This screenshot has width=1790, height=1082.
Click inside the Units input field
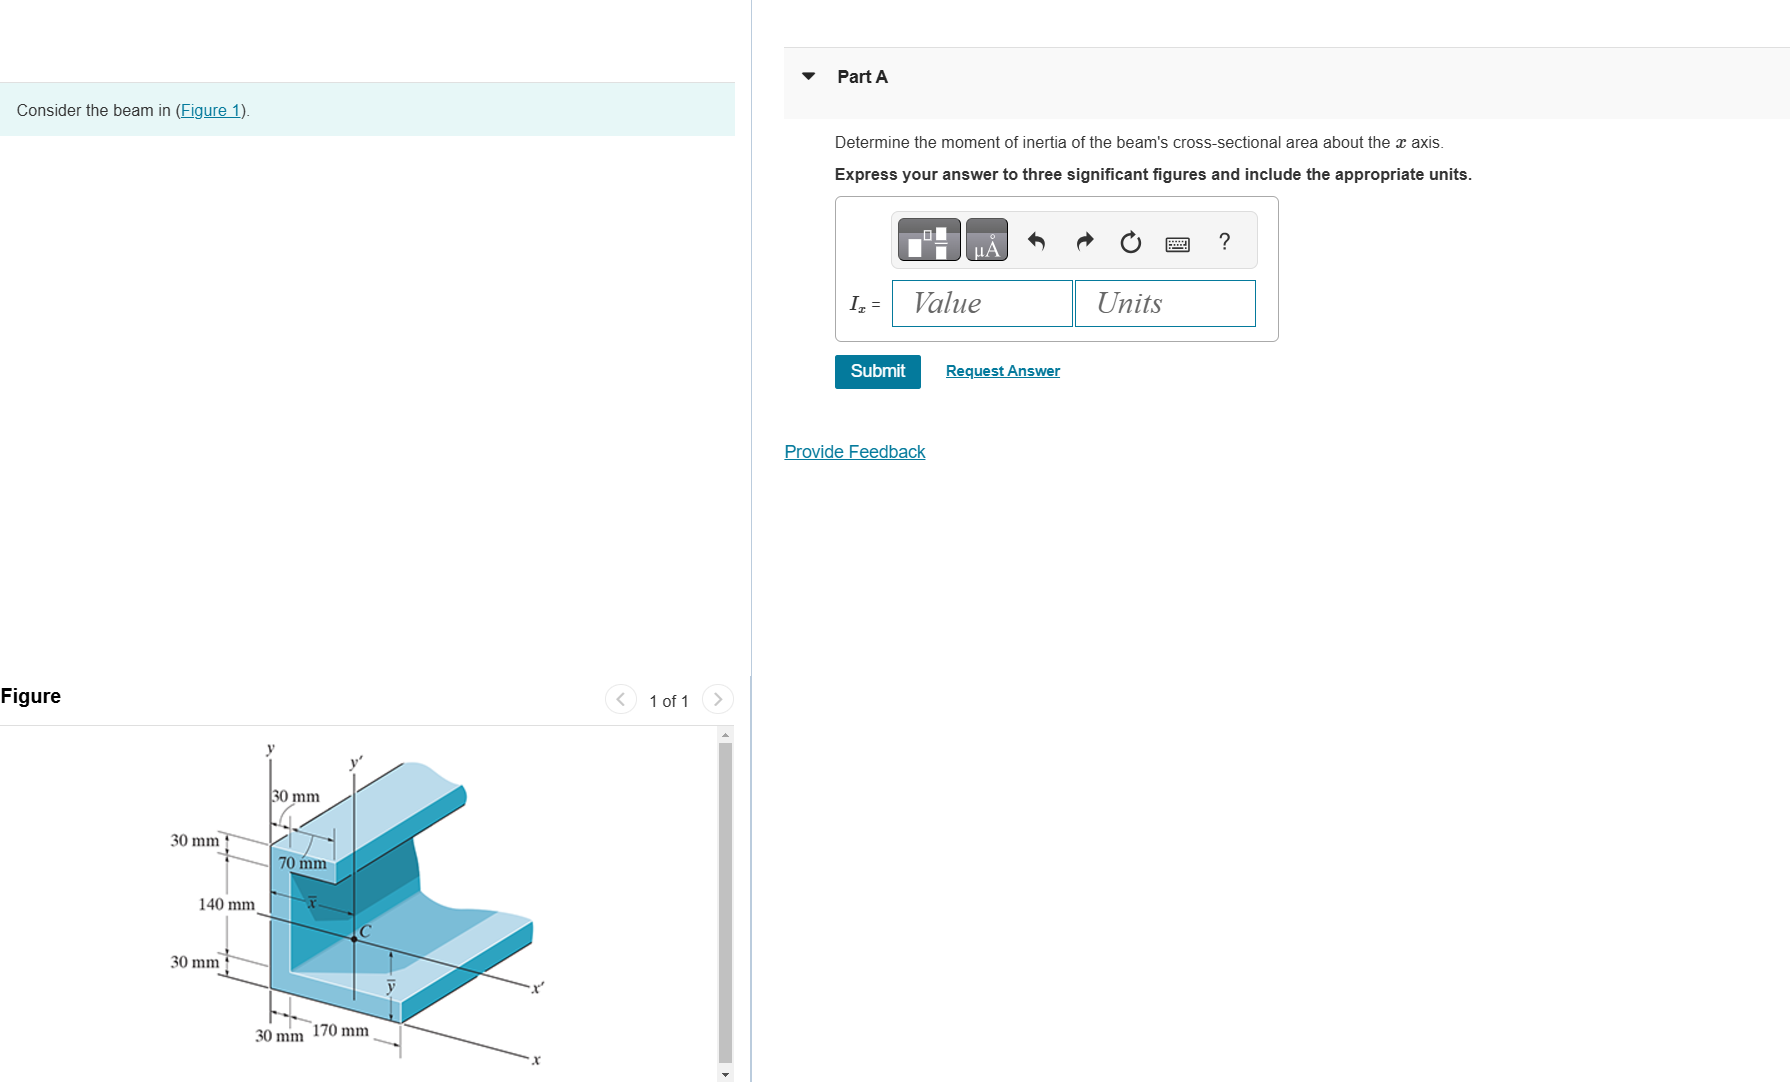pos(1164,303)
